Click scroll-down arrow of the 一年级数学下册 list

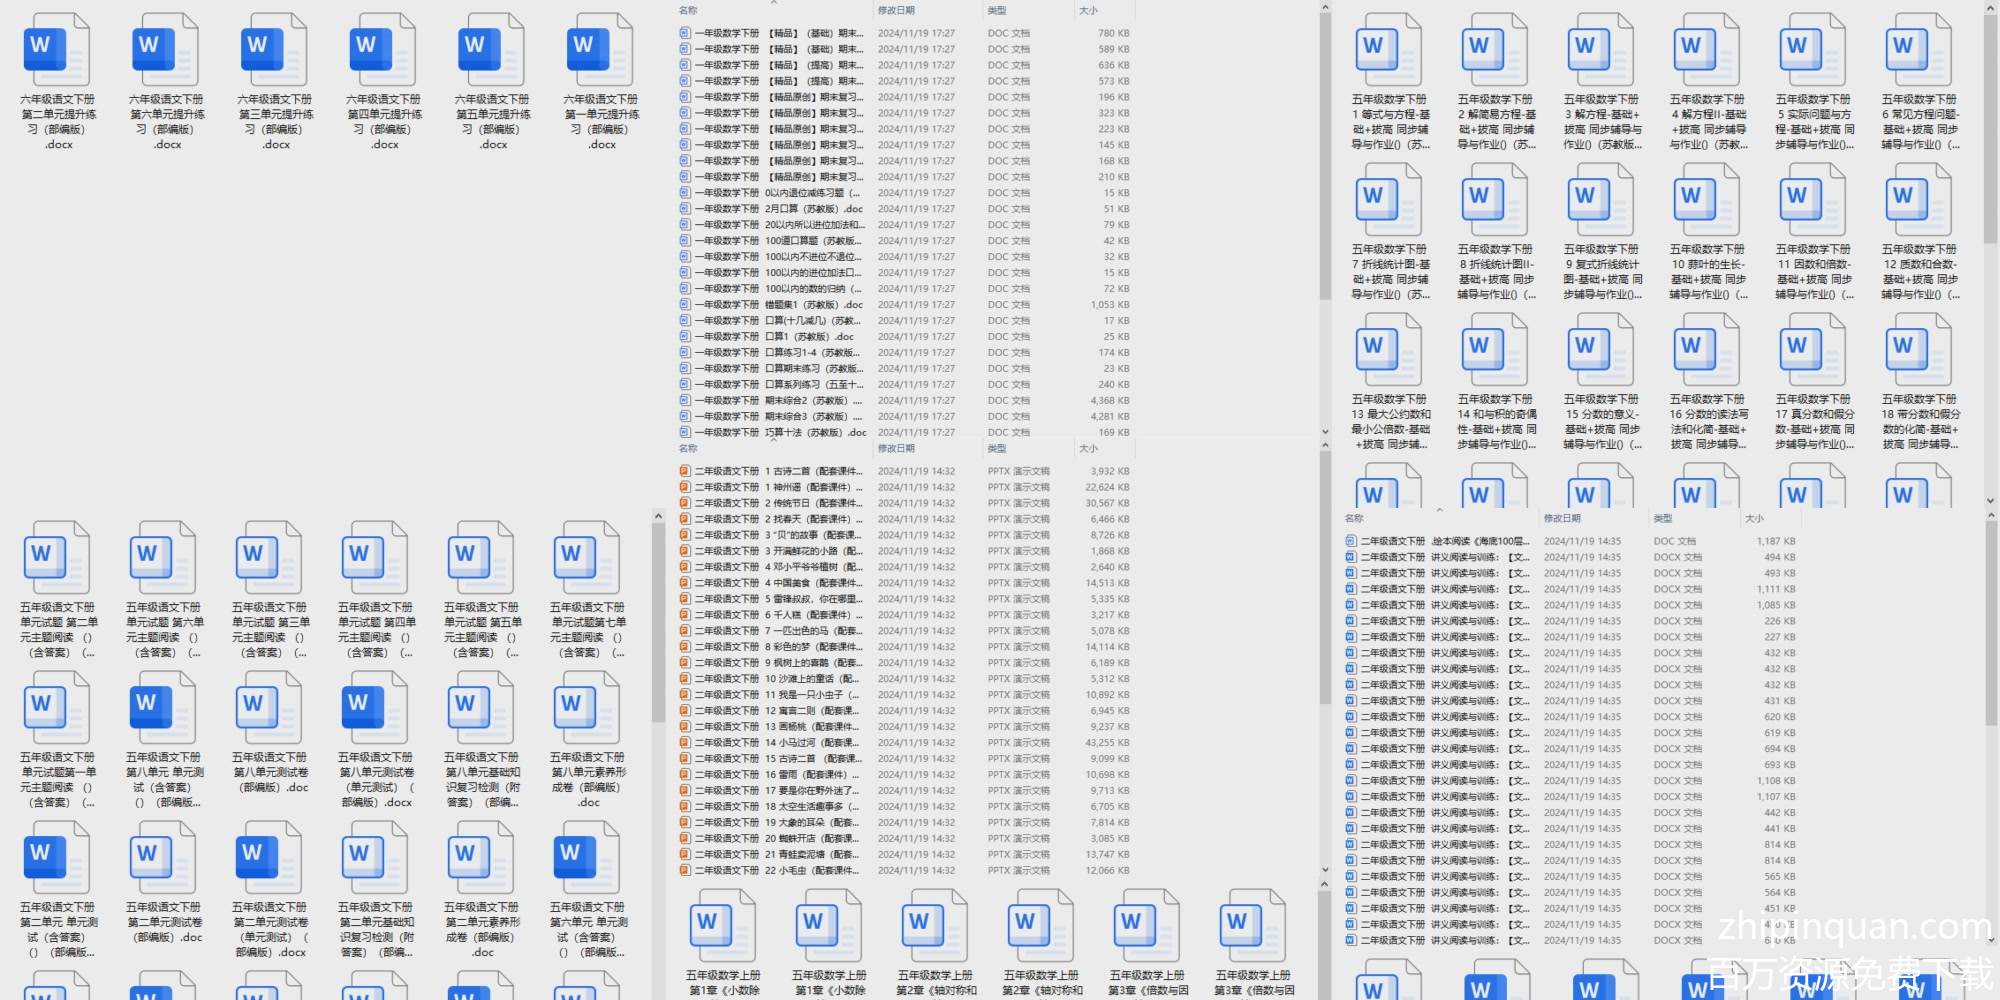pos(1325,432)
